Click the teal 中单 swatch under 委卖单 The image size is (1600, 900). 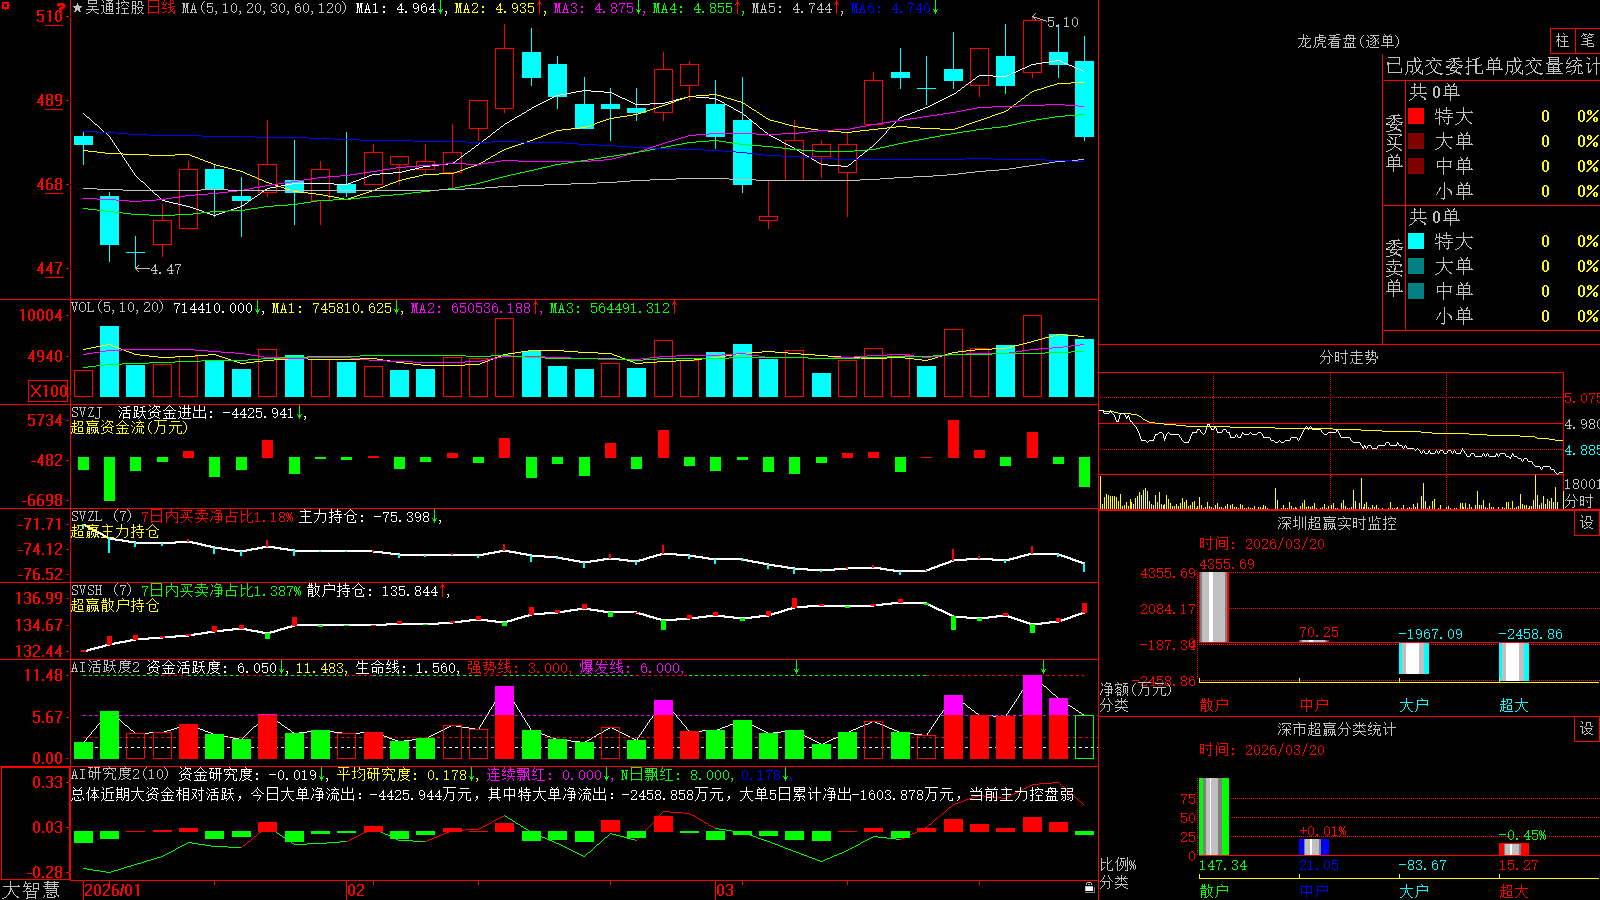(x=1416, y=291)
